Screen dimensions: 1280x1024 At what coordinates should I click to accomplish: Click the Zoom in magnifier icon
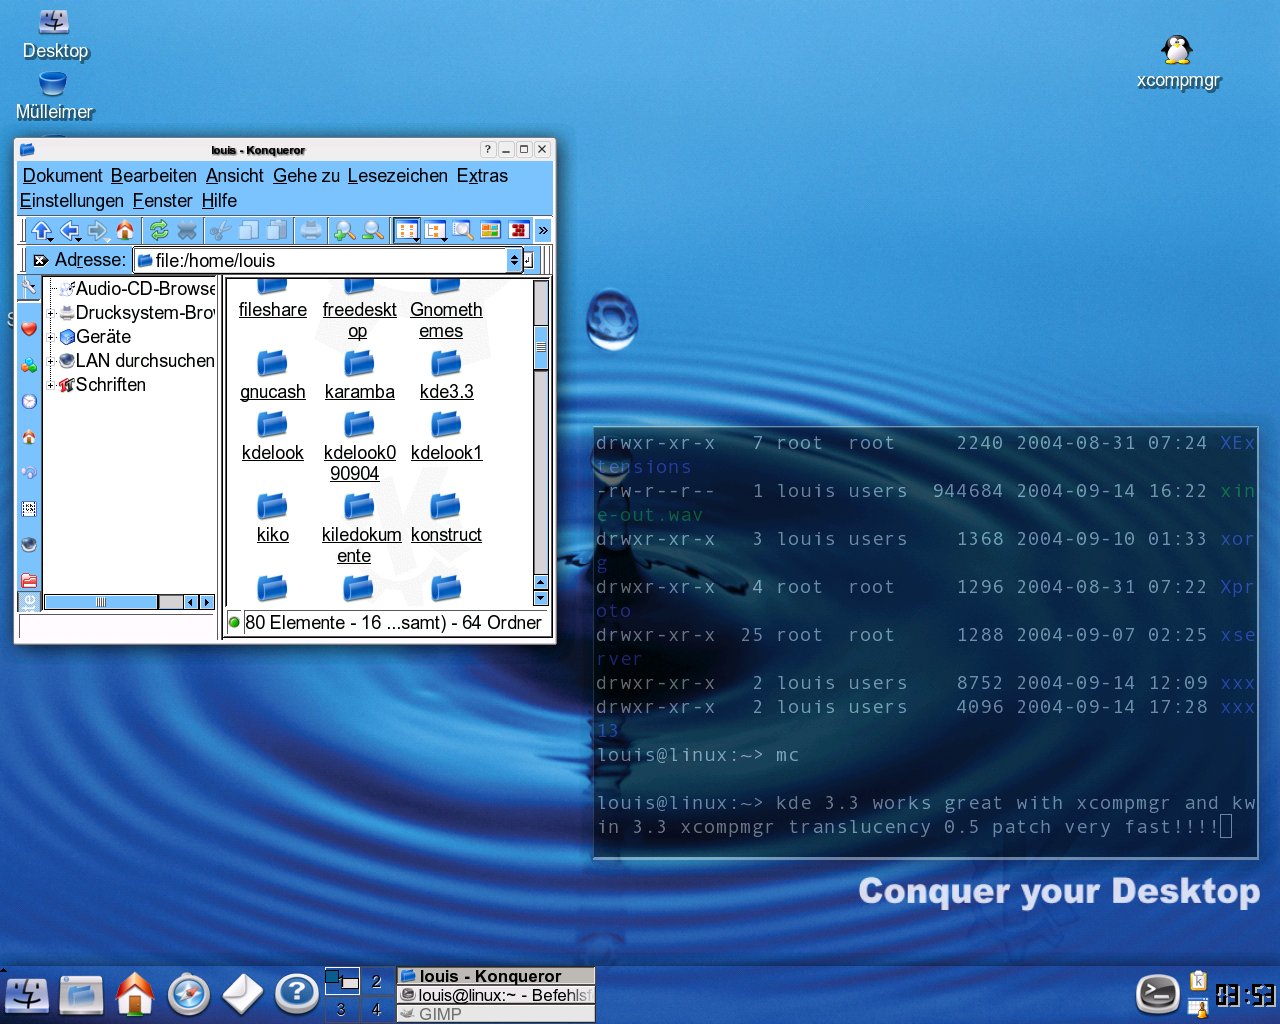pos(344,231)
